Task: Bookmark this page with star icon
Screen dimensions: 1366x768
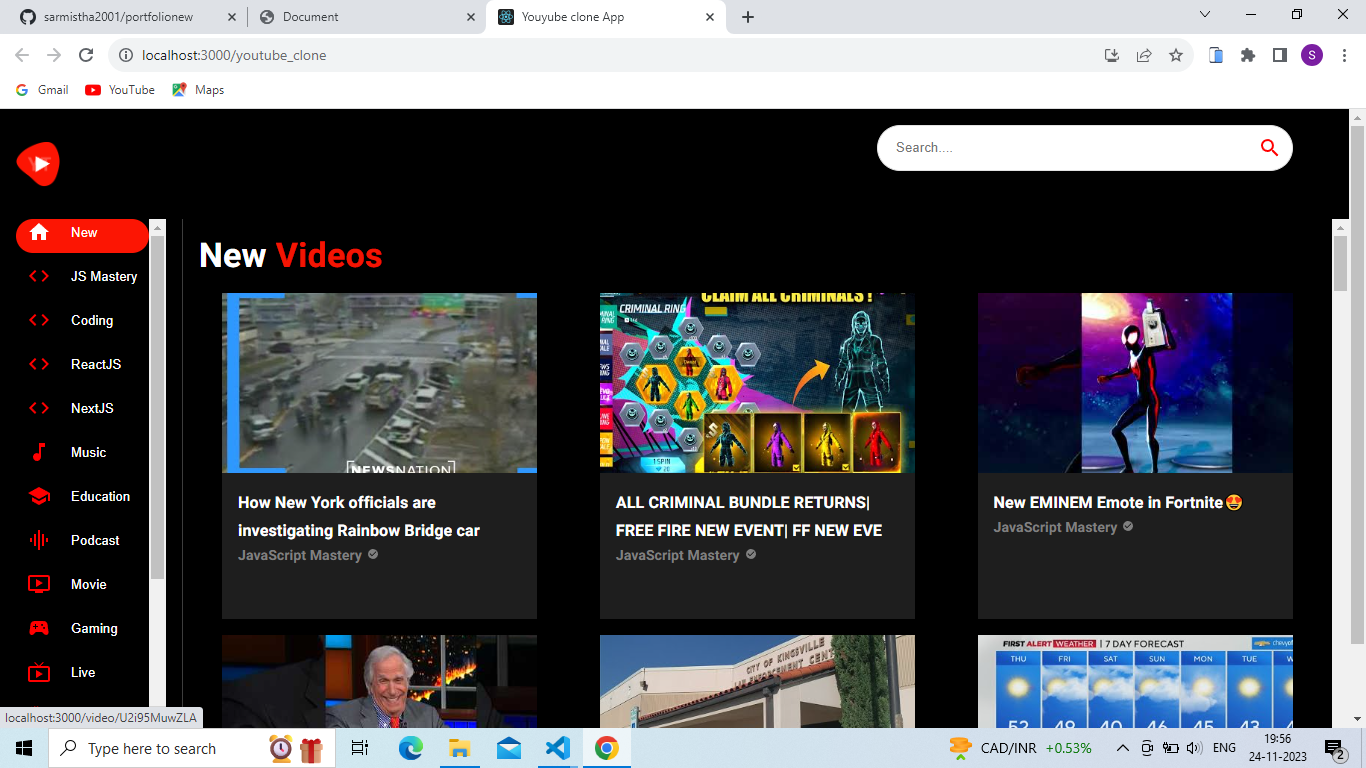Action: tap(1176, 55)
